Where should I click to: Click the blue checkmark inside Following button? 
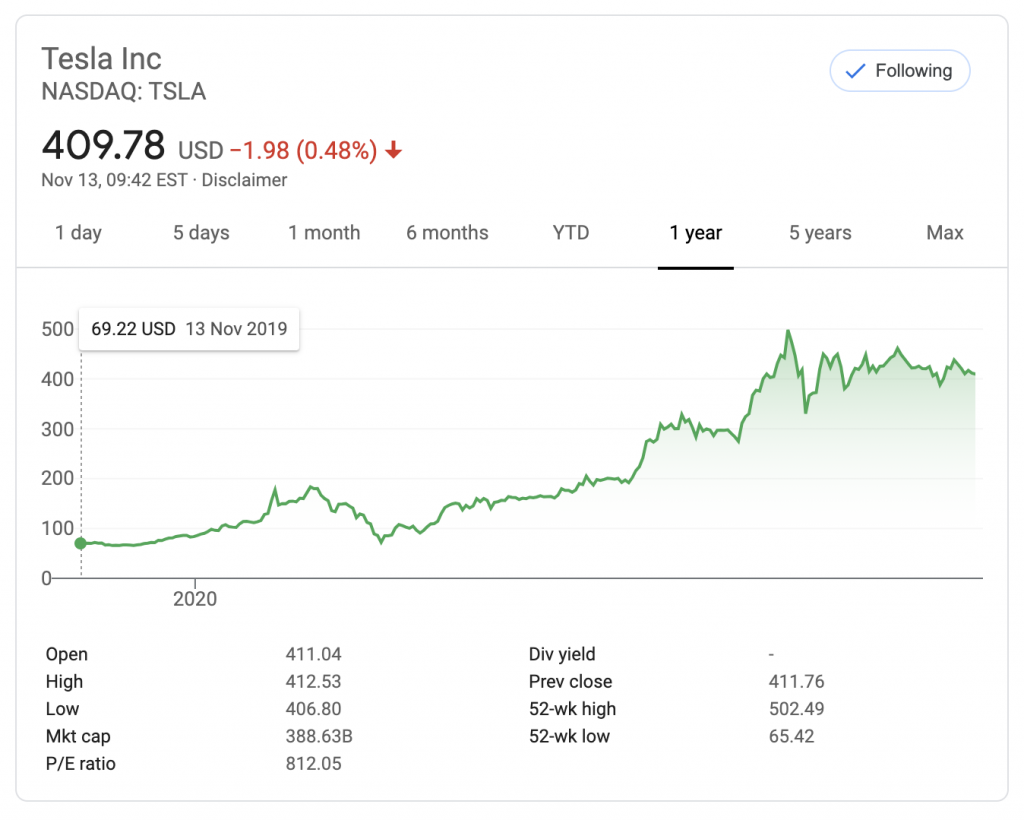point(855,71)
